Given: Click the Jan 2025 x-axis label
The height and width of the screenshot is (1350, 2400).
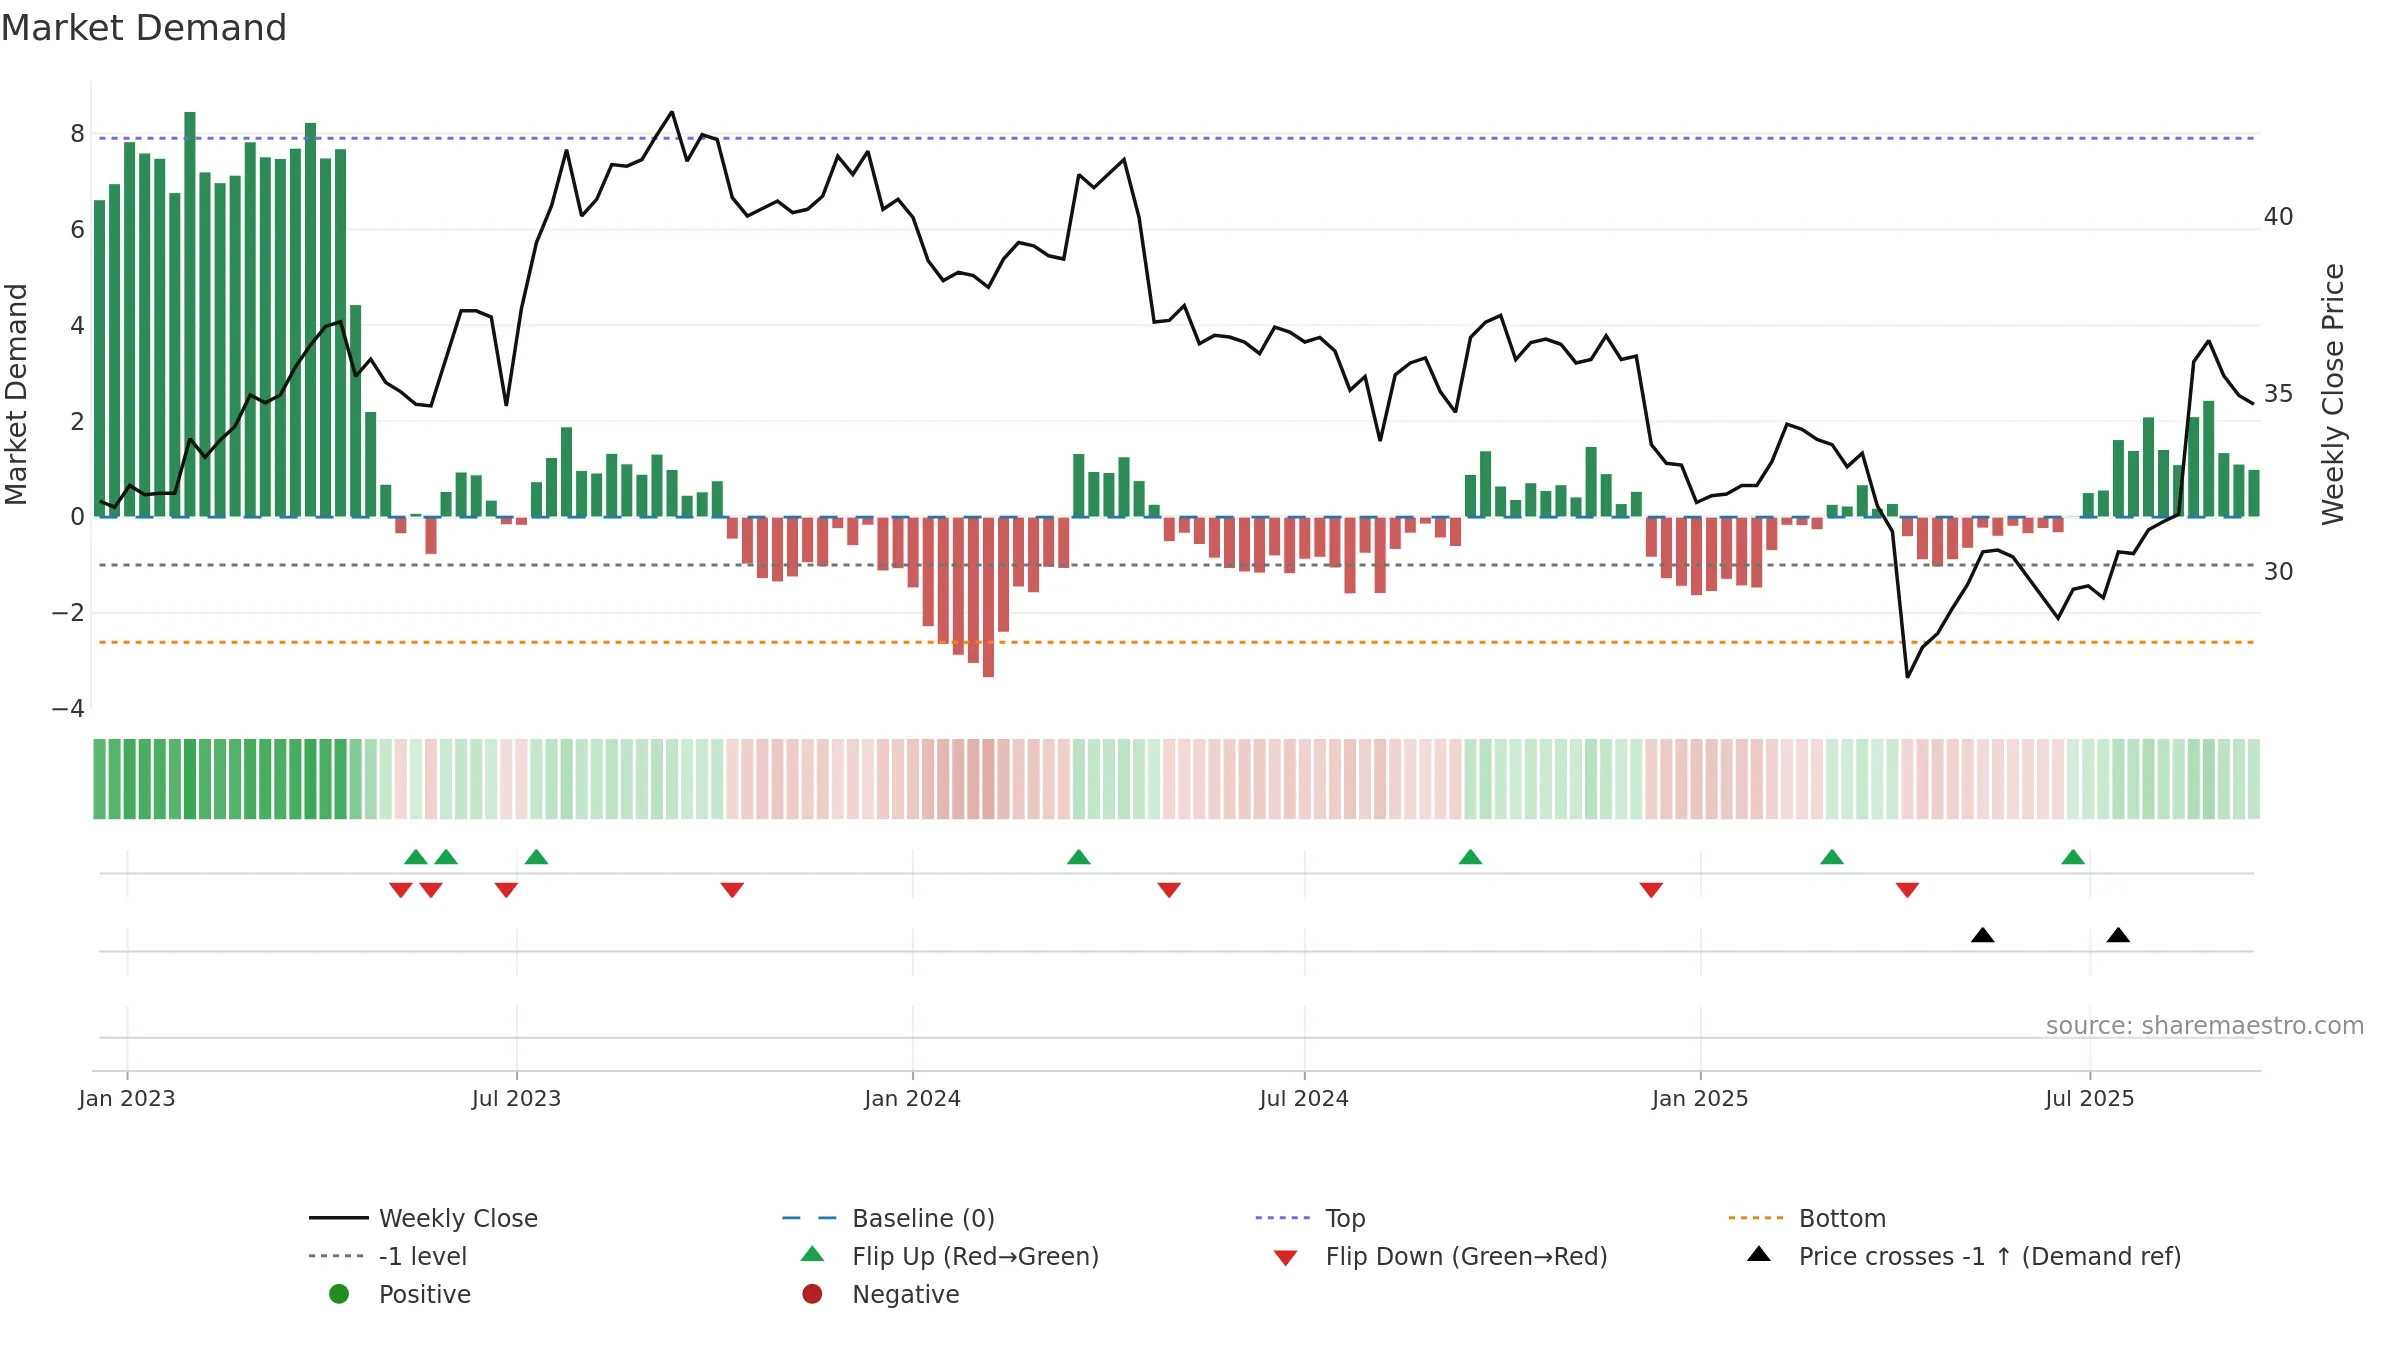Looking at the screenshot, I should (1700, 1098).
